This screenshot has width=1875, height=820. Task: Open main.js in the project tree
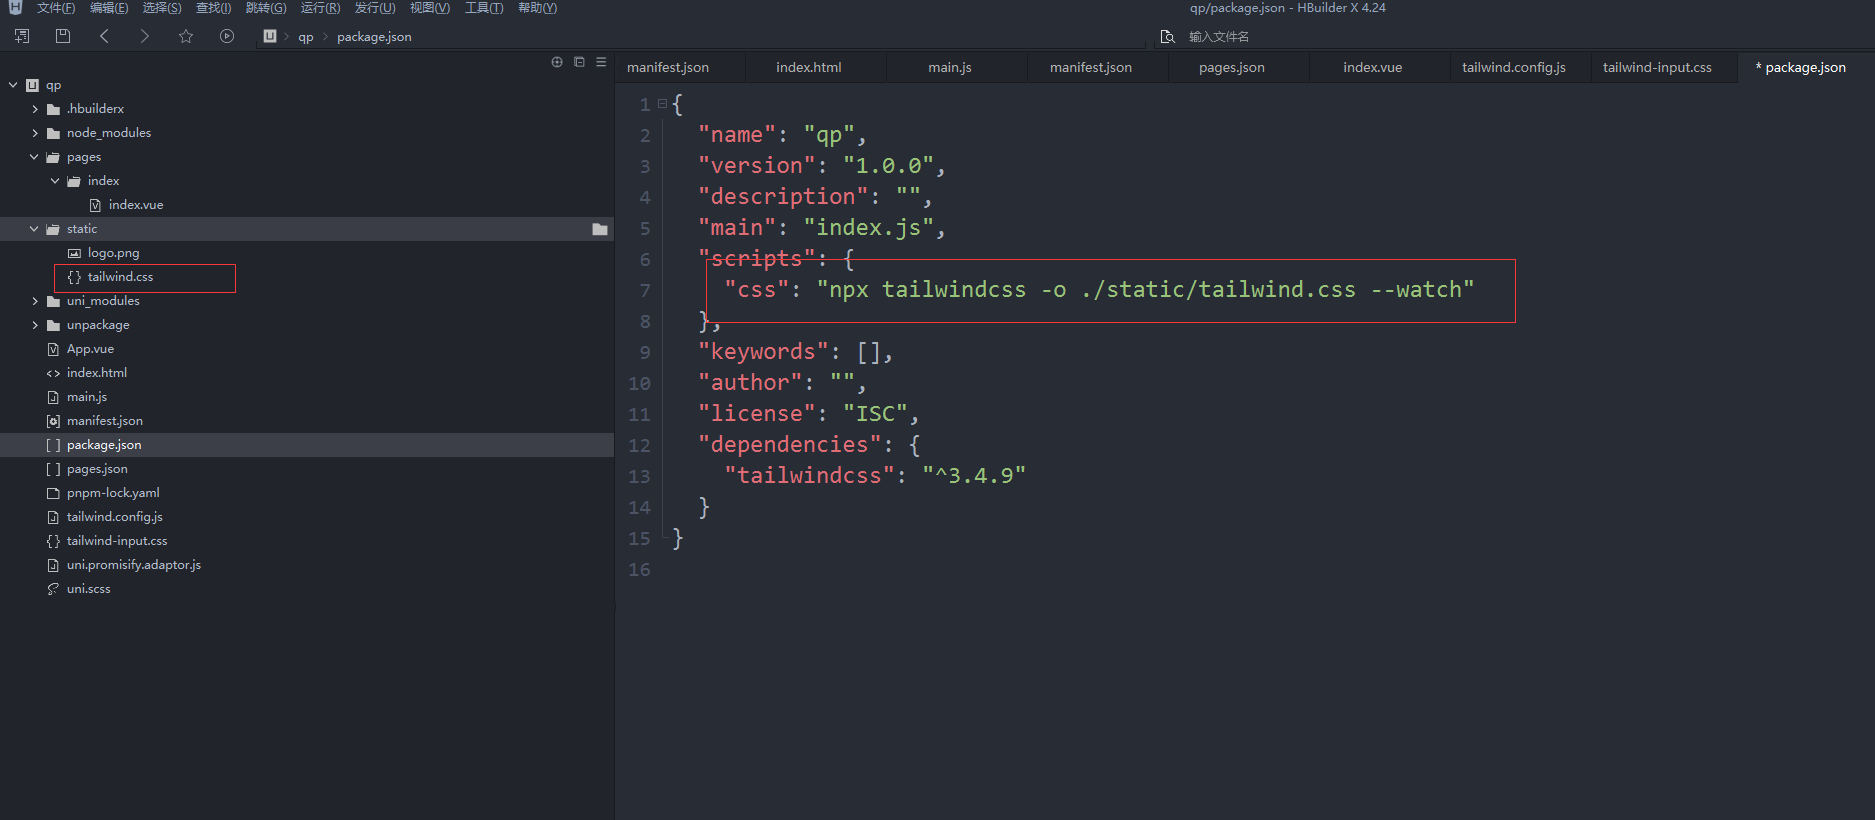click(x=87, y=397)
